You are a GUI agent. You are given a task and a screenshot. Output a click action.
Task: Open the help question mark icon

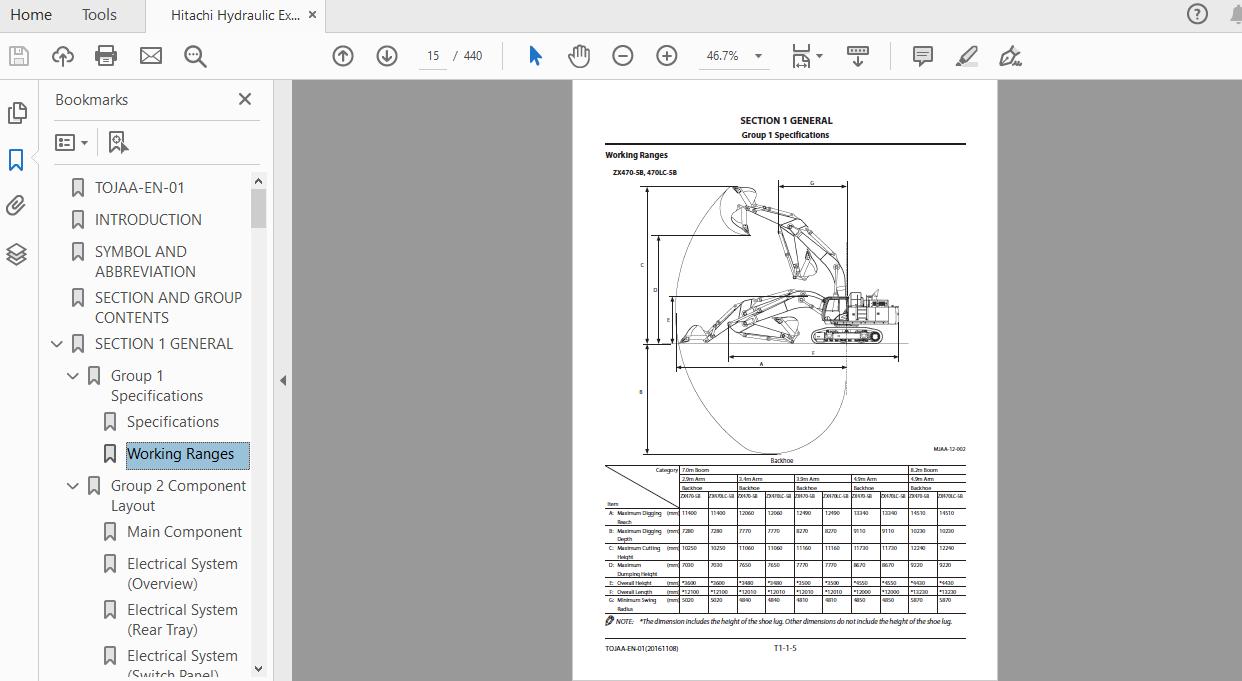click(1197, 14)
